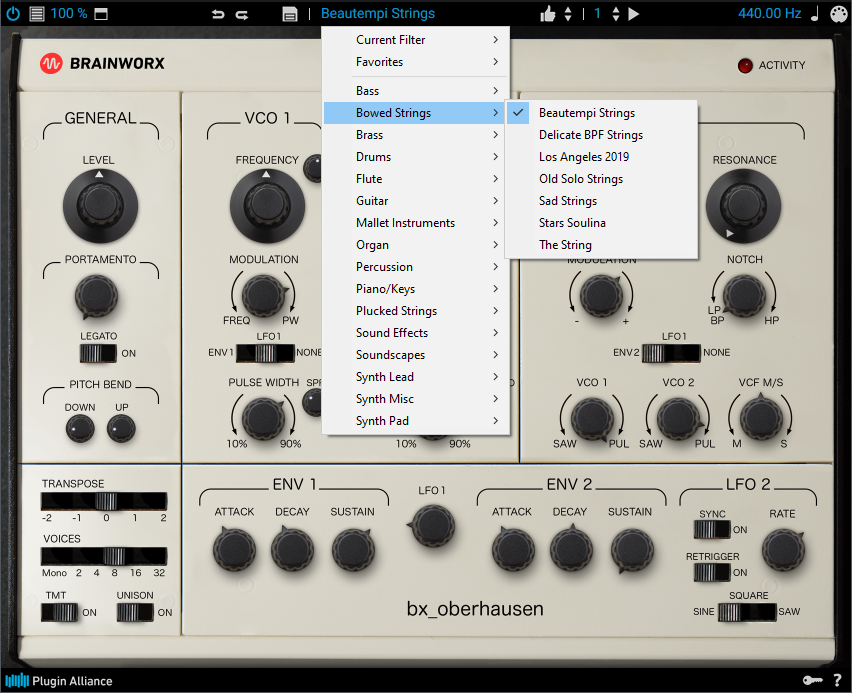
Task: Click the tuning note icon
Action: pos(815,14)
